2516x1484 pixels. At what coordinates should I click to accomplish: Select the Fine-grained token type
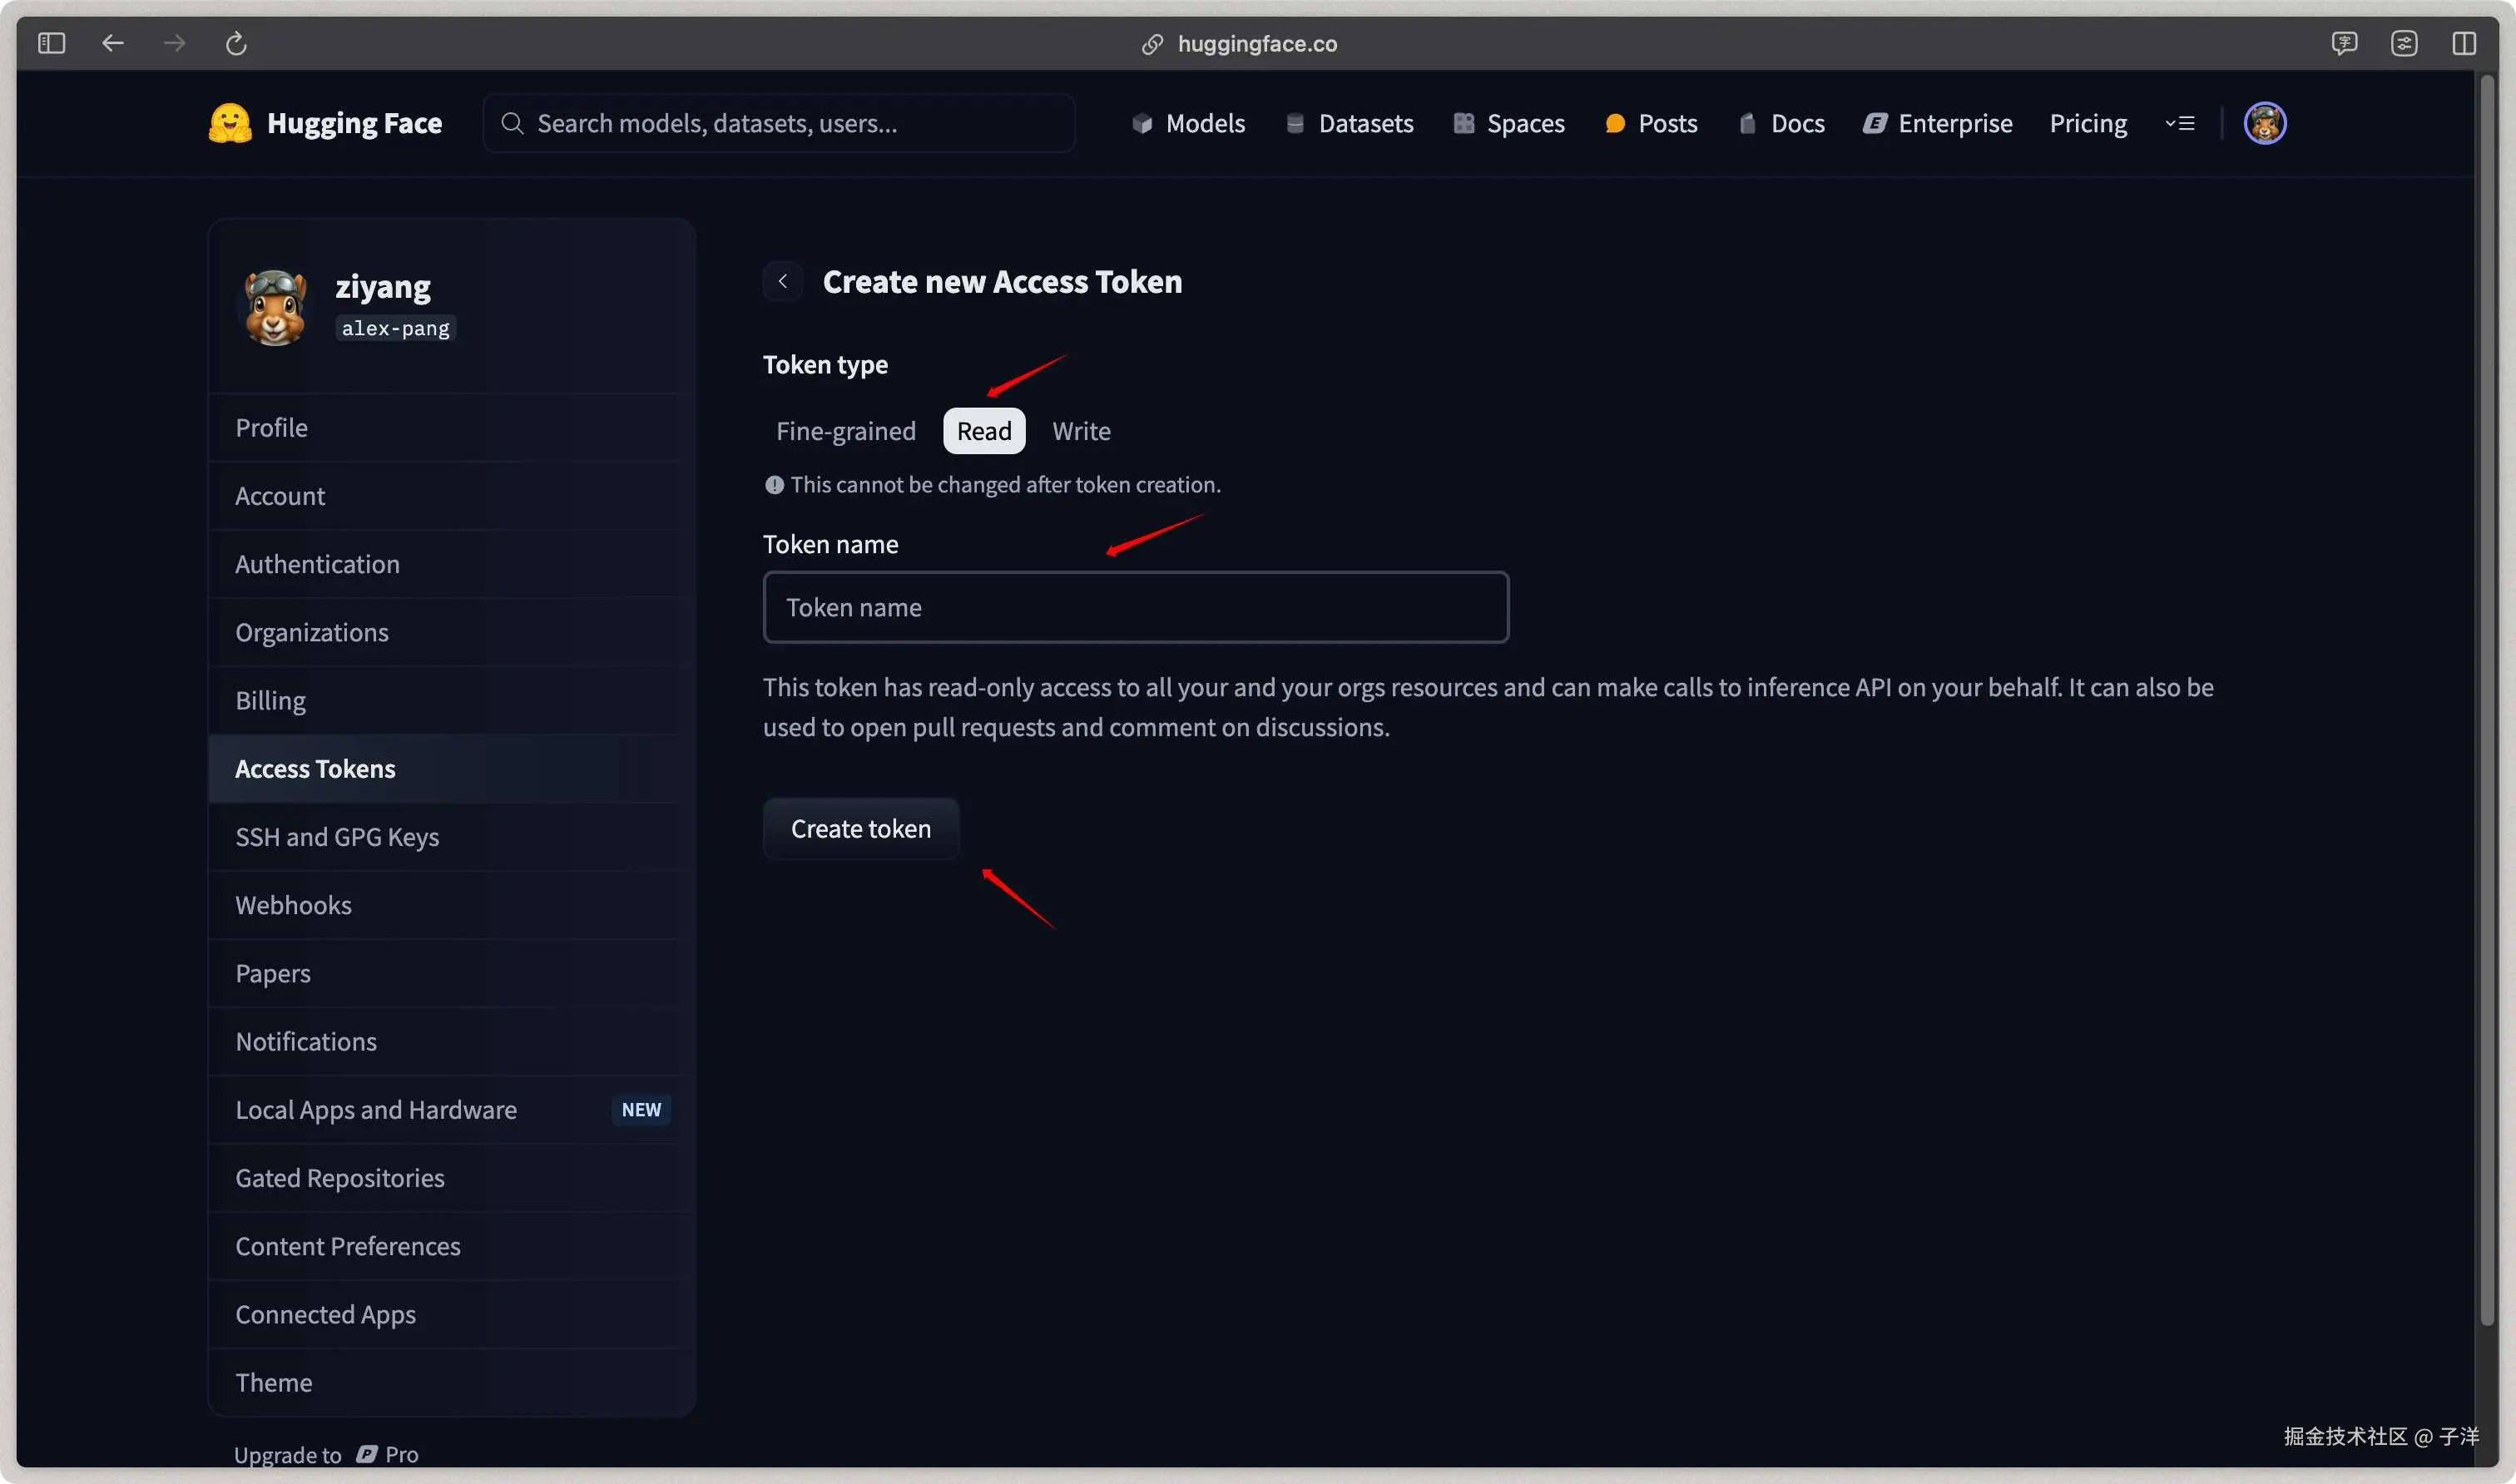pos(845,431)
